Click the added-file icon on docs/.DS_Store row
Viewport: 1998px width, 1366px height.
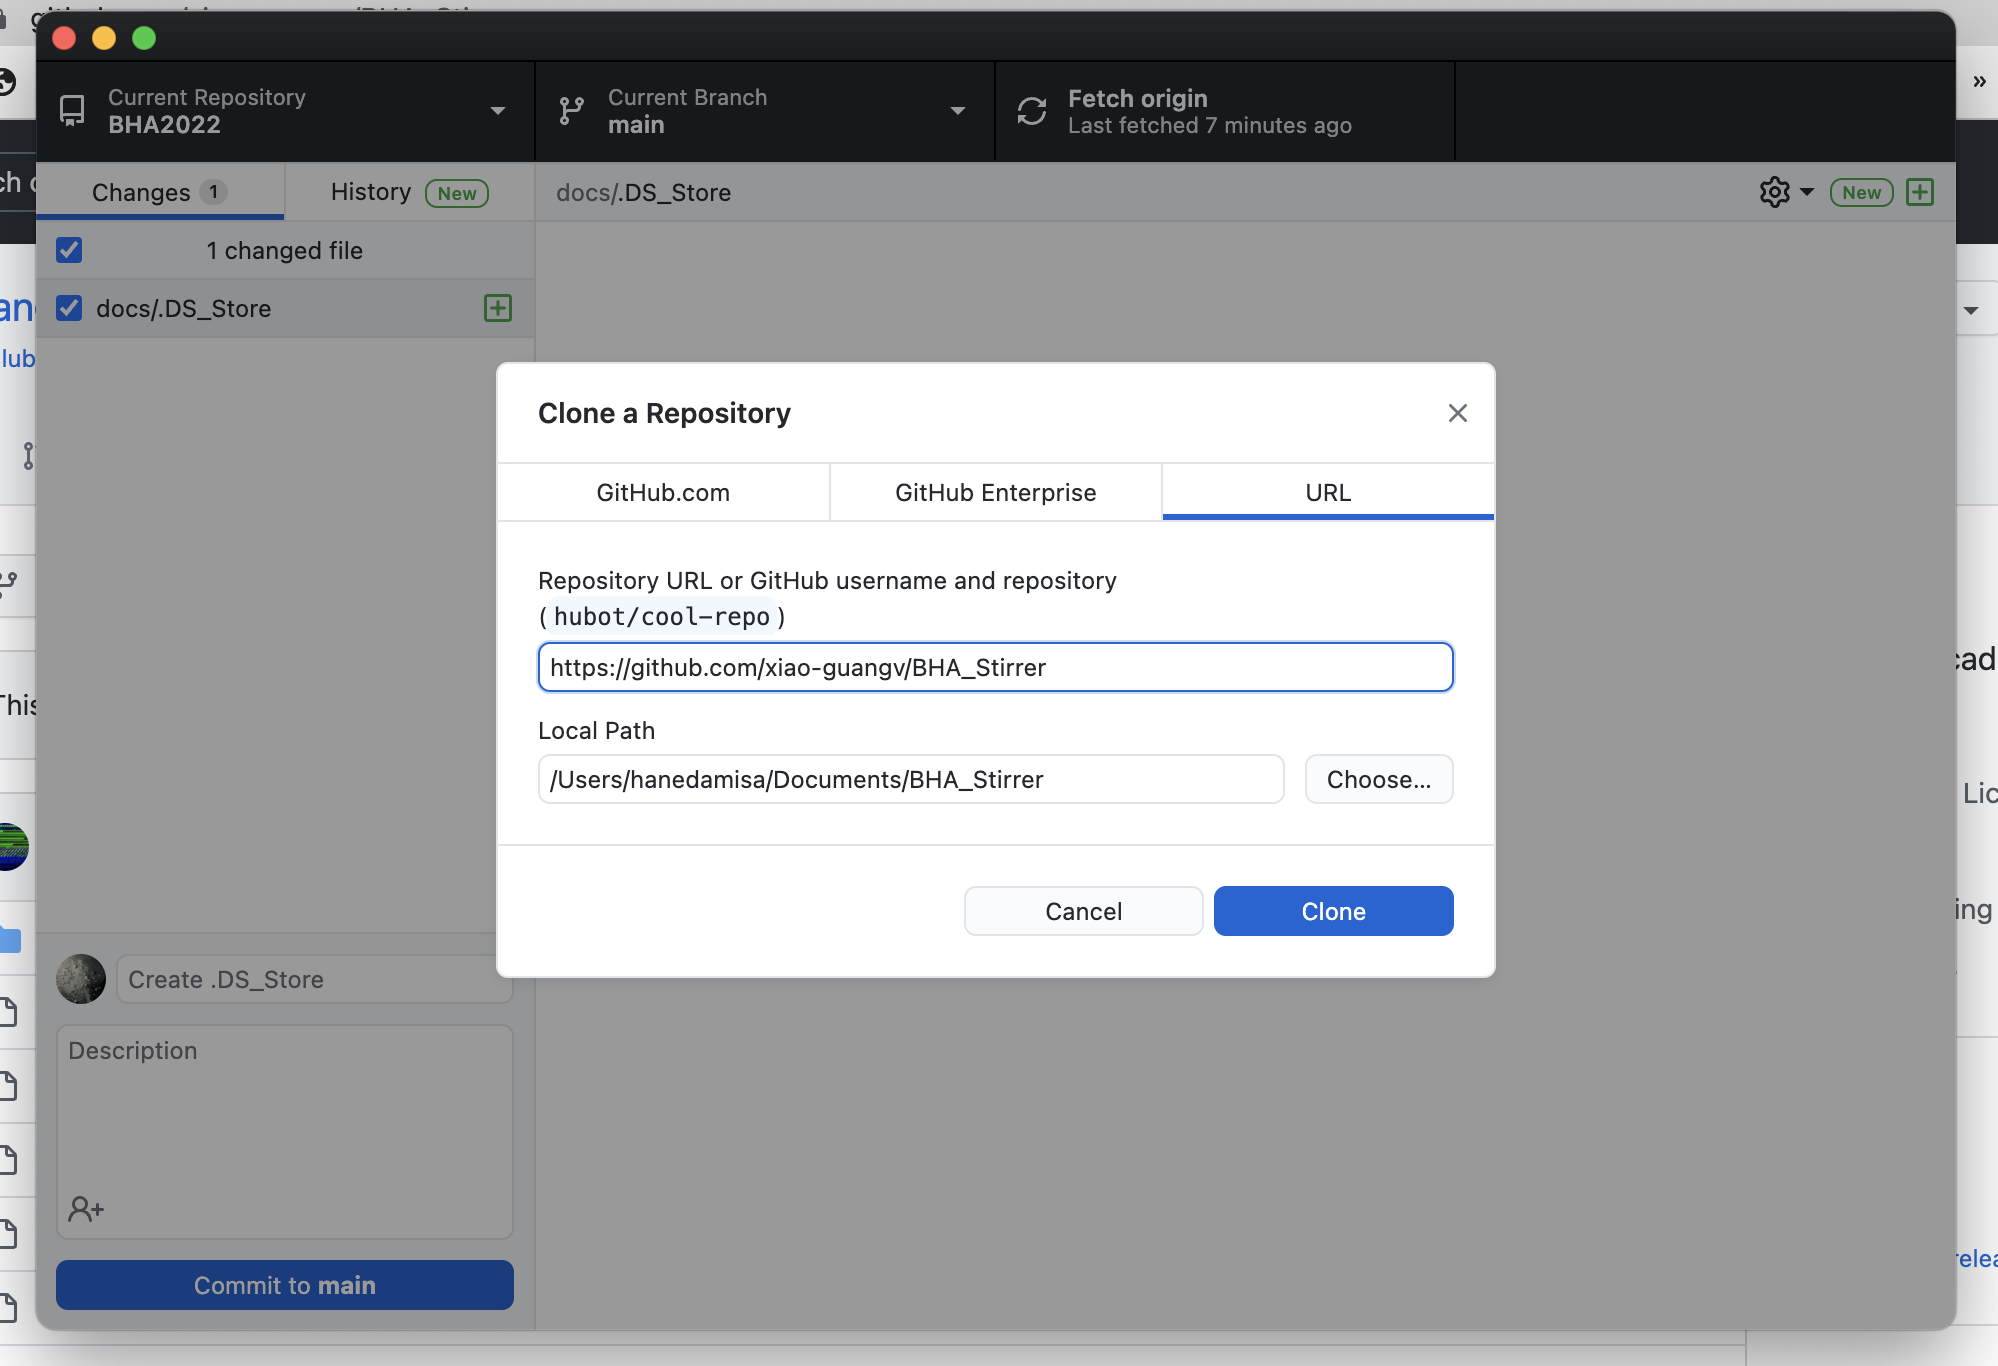point(498,308)
